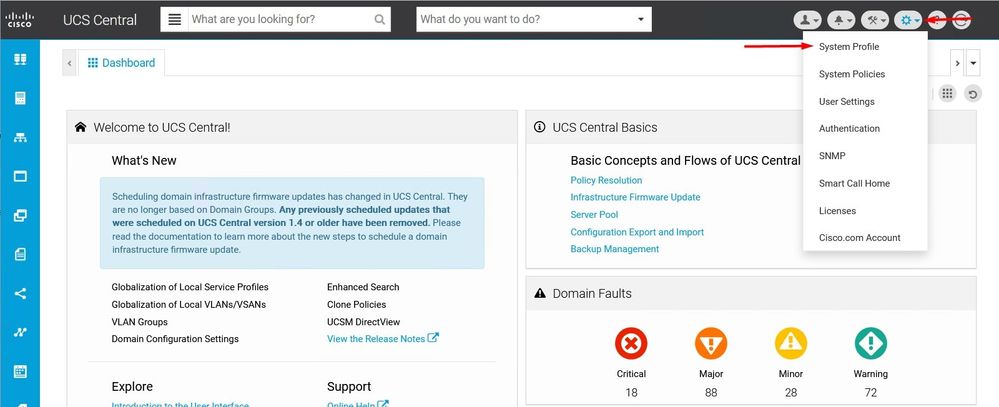Screen dimensions: 999x407
Task: Open the templates stacked-windows icon in sidebar
Action: pos(20,215)
